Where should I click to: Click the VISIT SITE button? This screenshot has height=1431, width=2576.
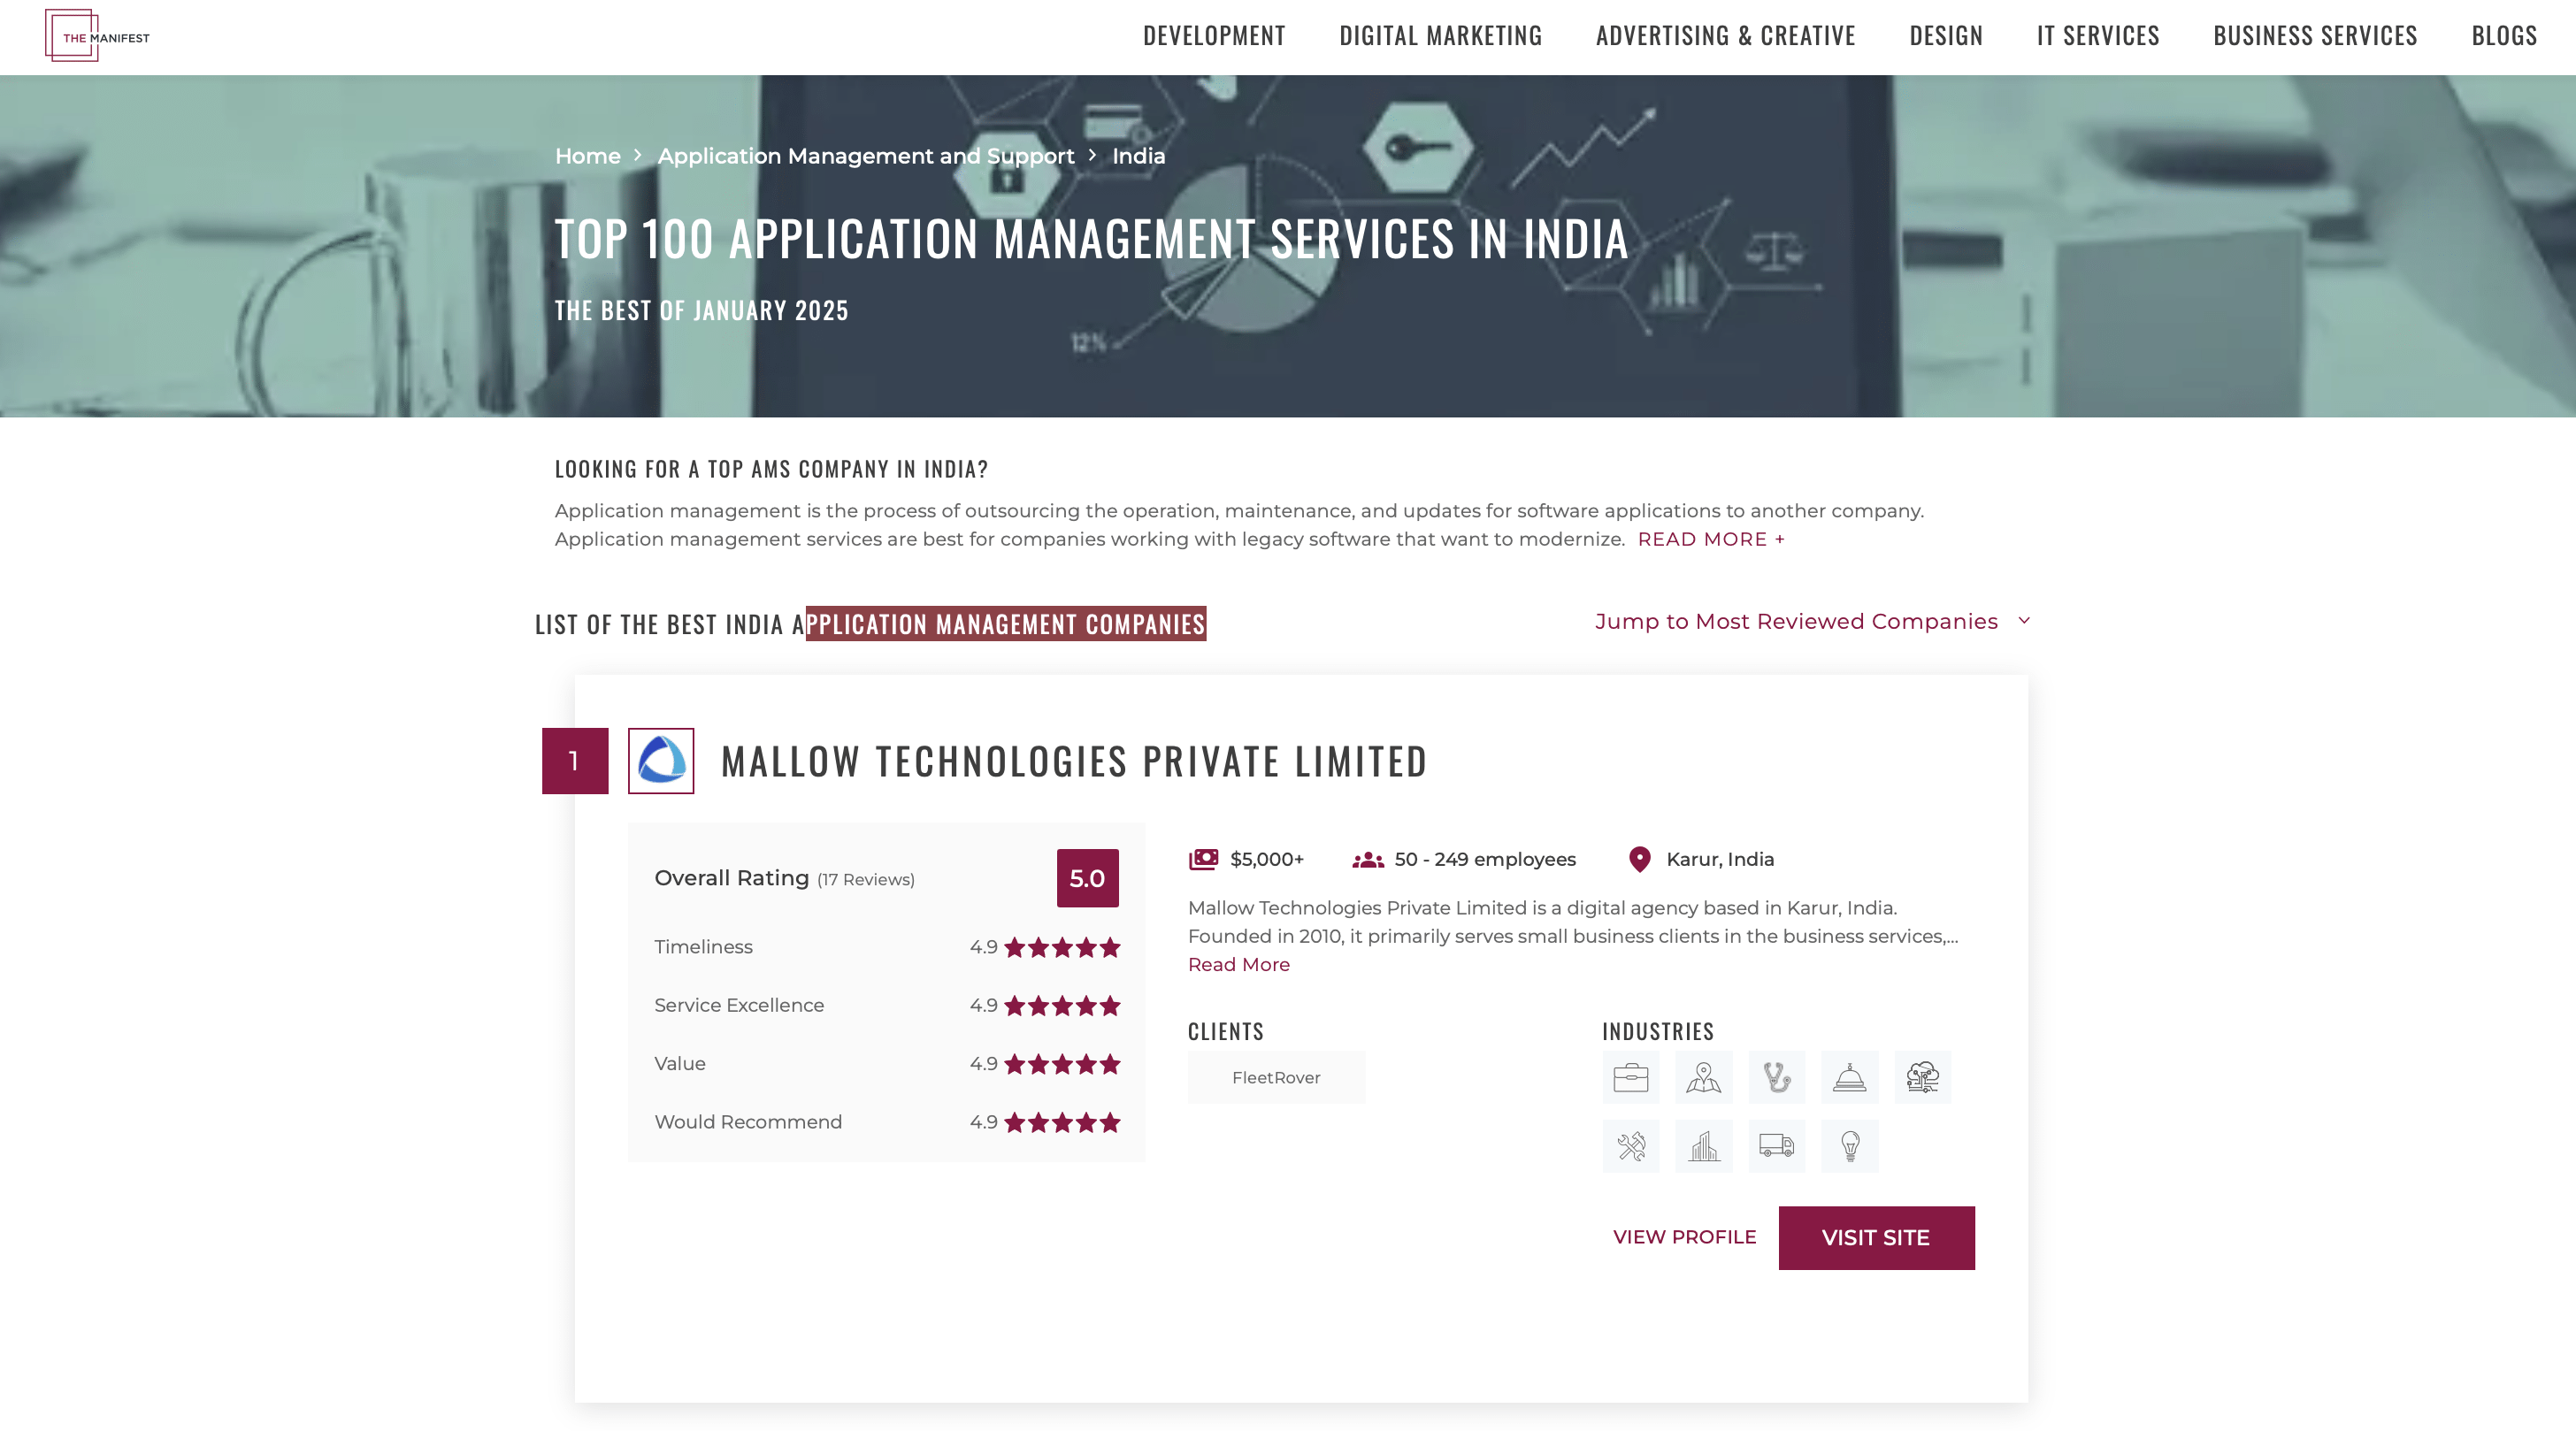tap(1876, 1238)
